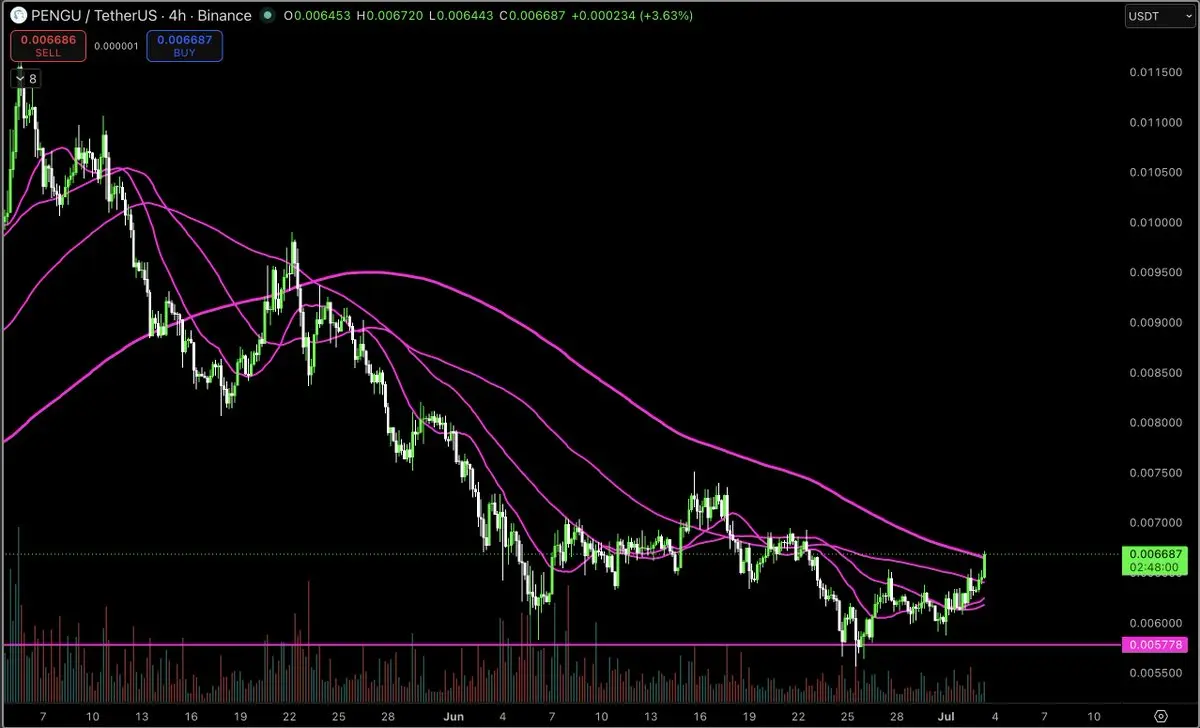Screen dimensions: 1200x728
Task: Click the 0.009000 price axis label
Action: [1155, 322]
